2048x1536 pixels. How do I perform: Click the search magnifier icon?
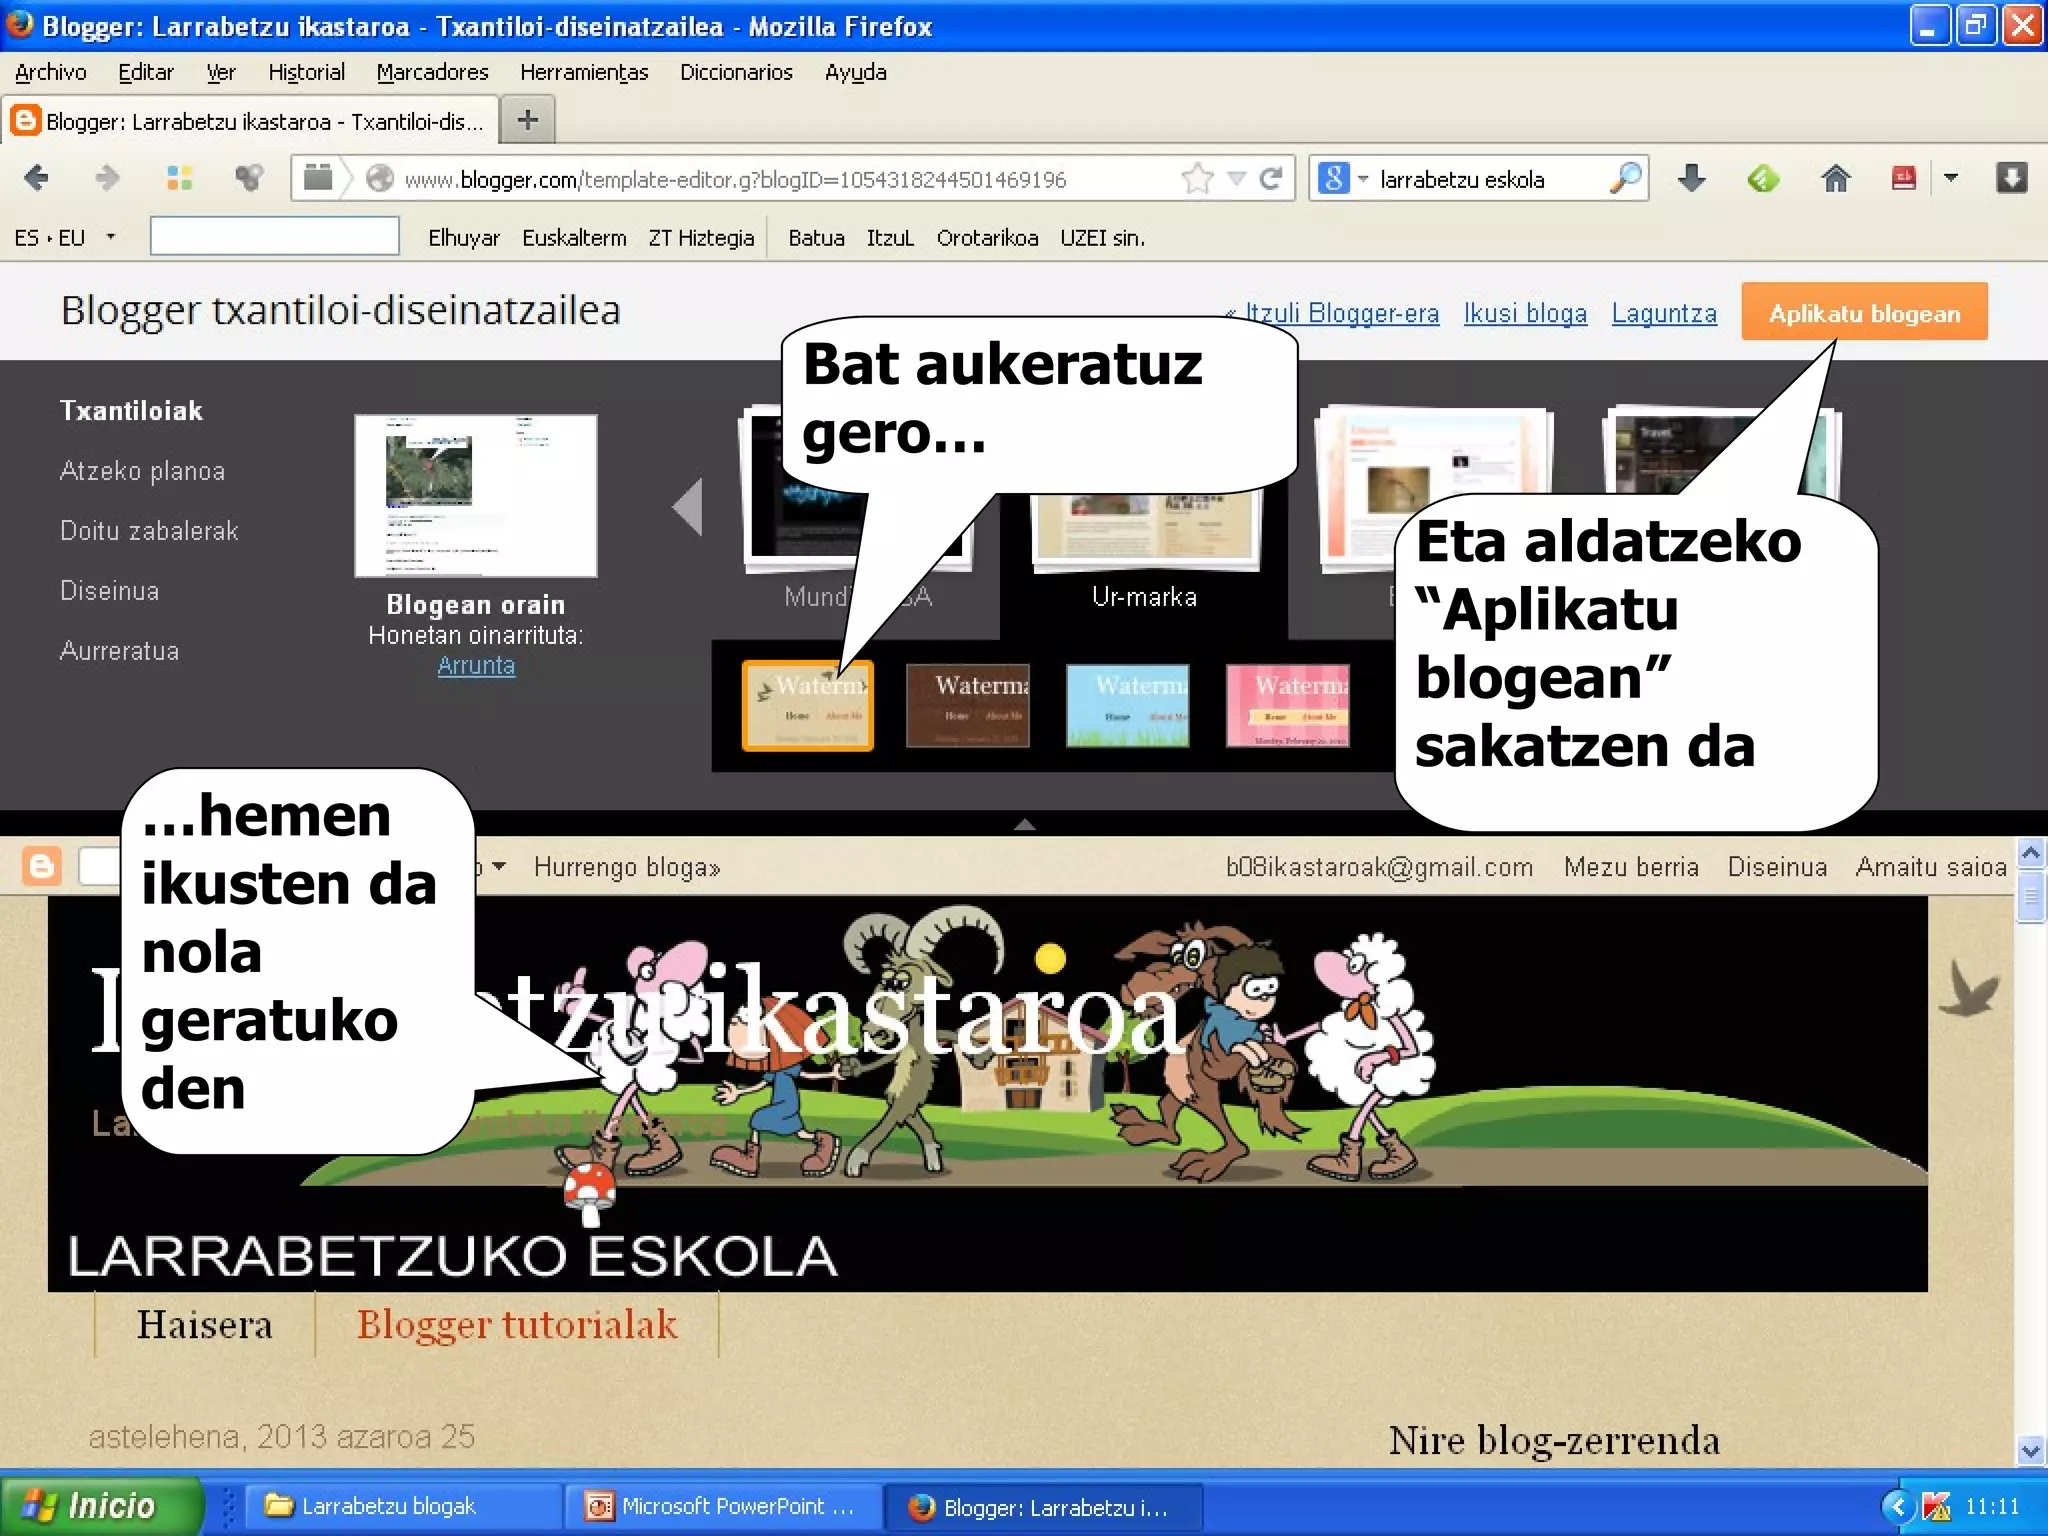click(x=1626, y=178)
